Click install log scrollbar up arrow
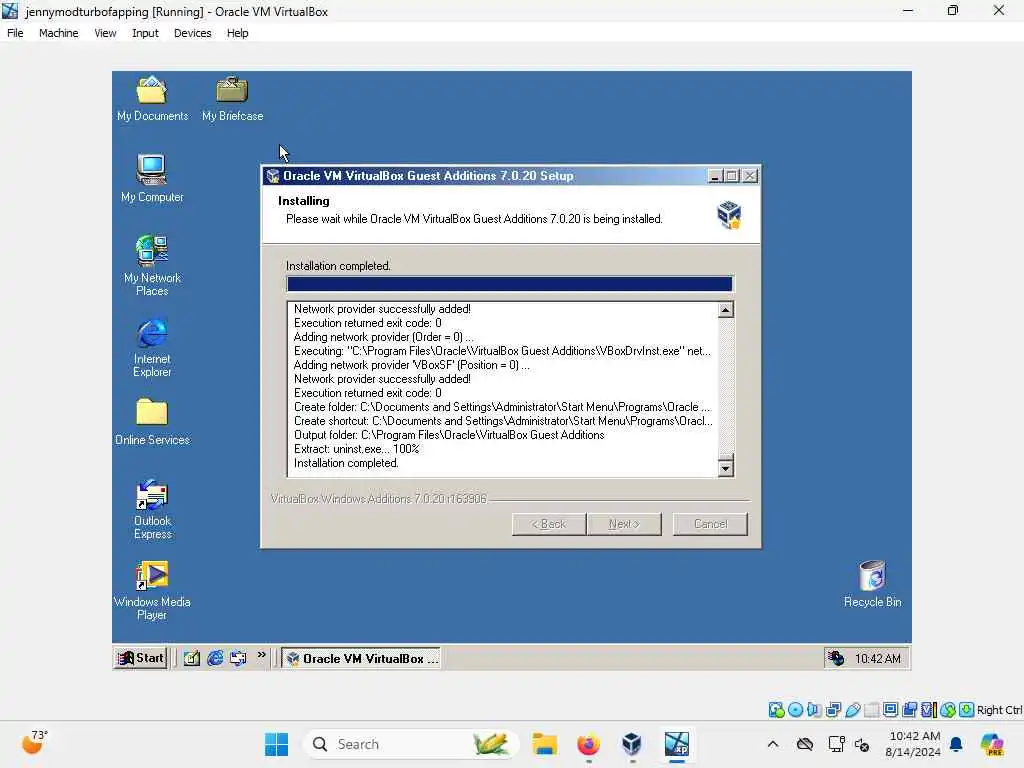Screen dimensions: 1024x768 [x=726, y=310]
